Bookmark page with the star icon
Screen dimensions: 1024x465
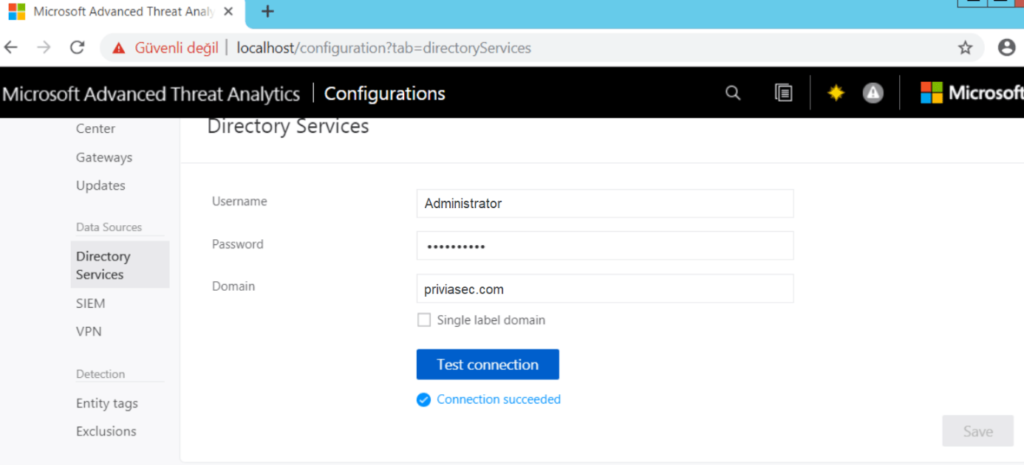click(x=965, y=48)
